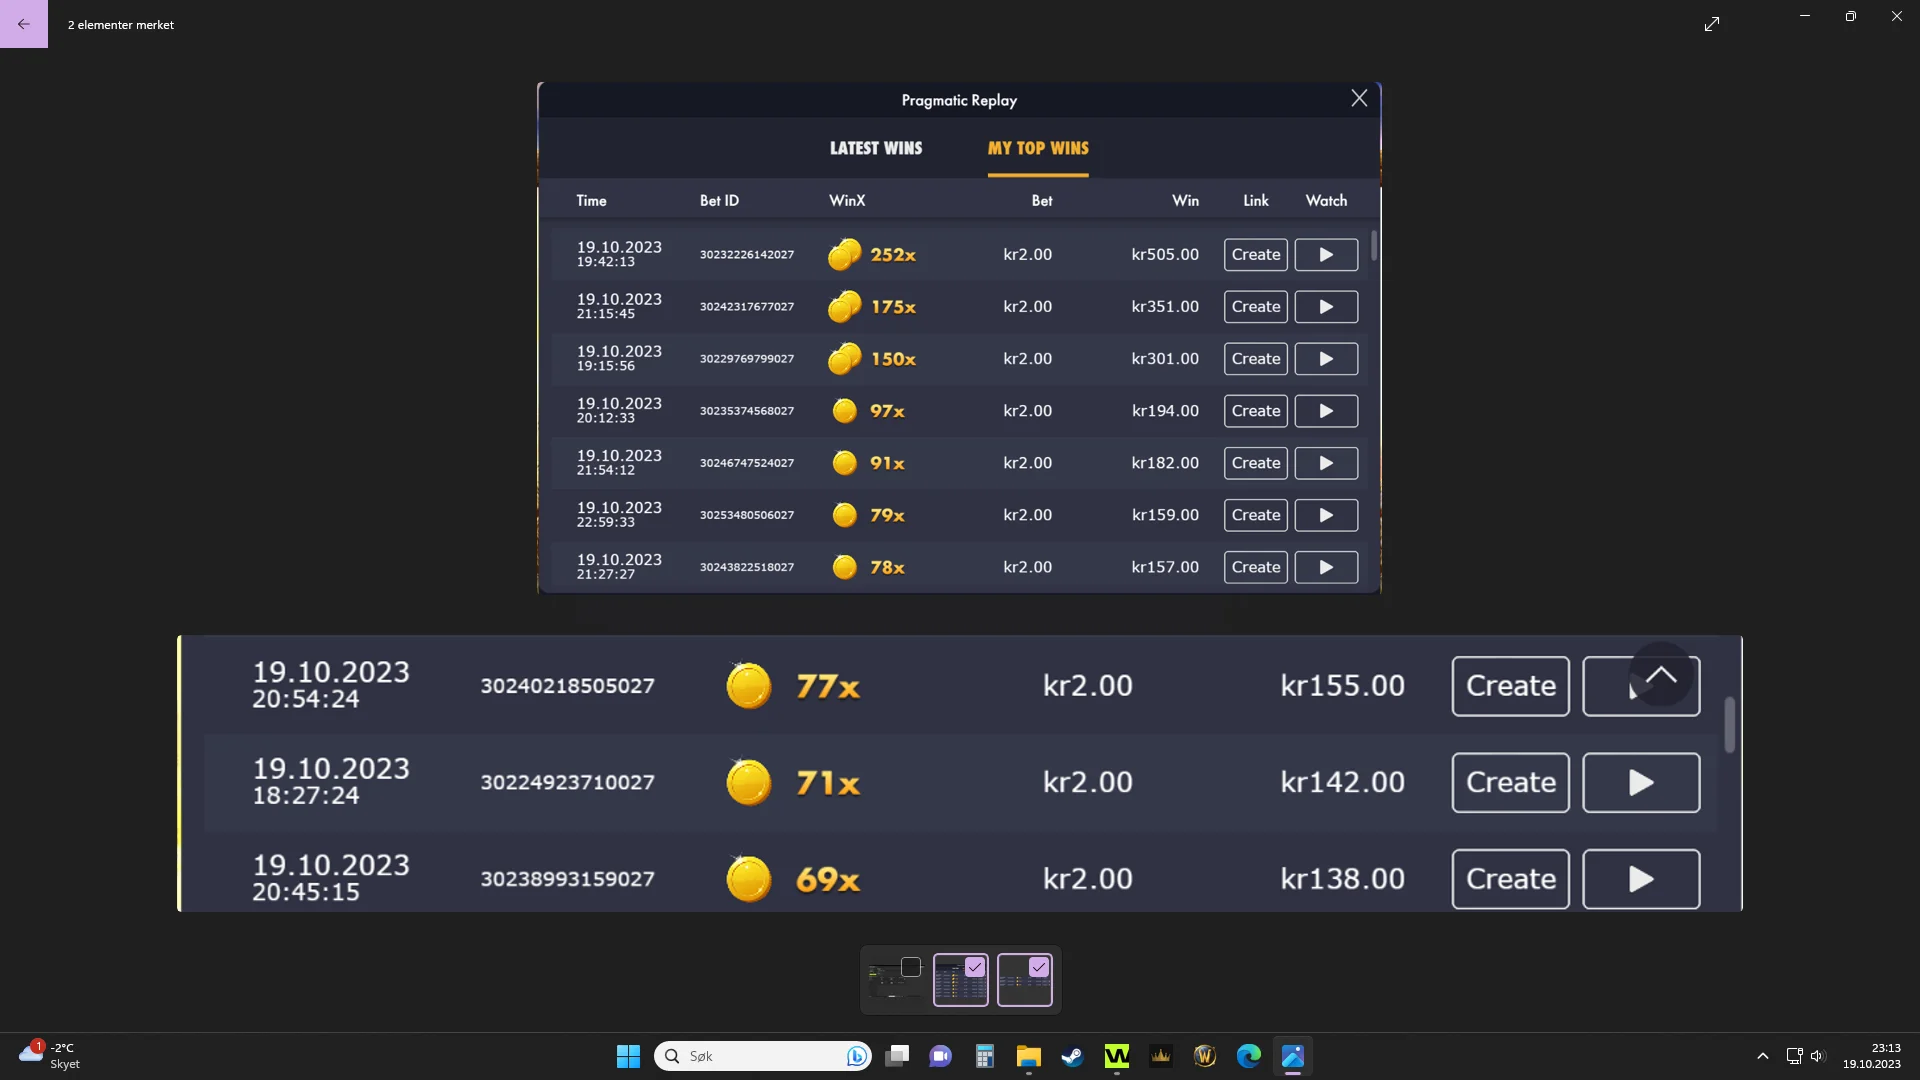Create a link for the 97x win

pyautogui.click(x=1256, y=411)
